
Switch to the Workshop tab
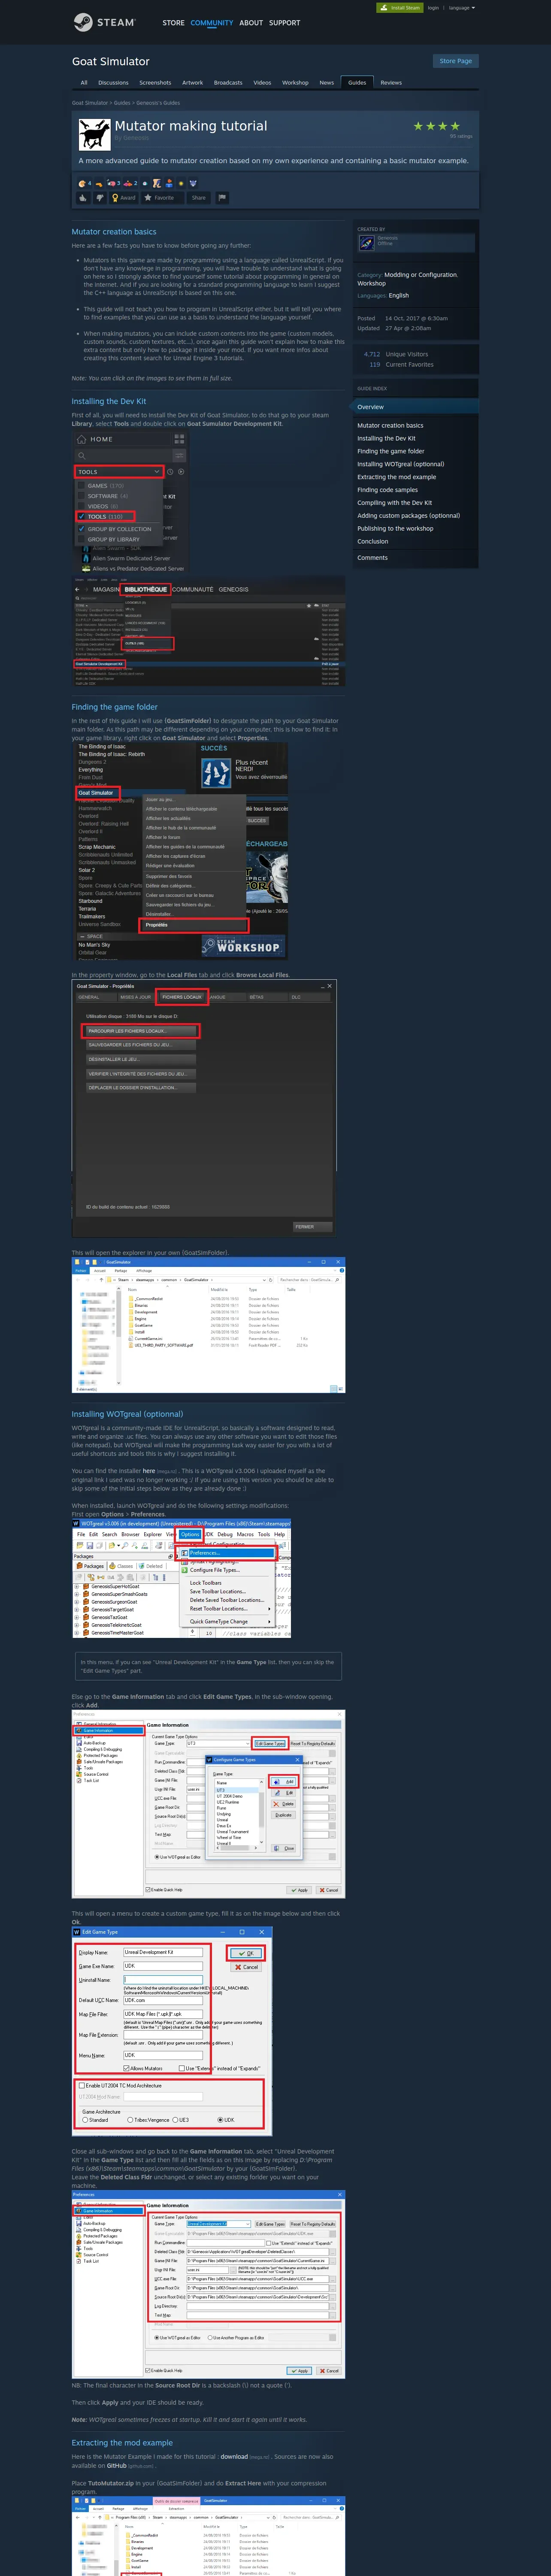pos(295,83)
